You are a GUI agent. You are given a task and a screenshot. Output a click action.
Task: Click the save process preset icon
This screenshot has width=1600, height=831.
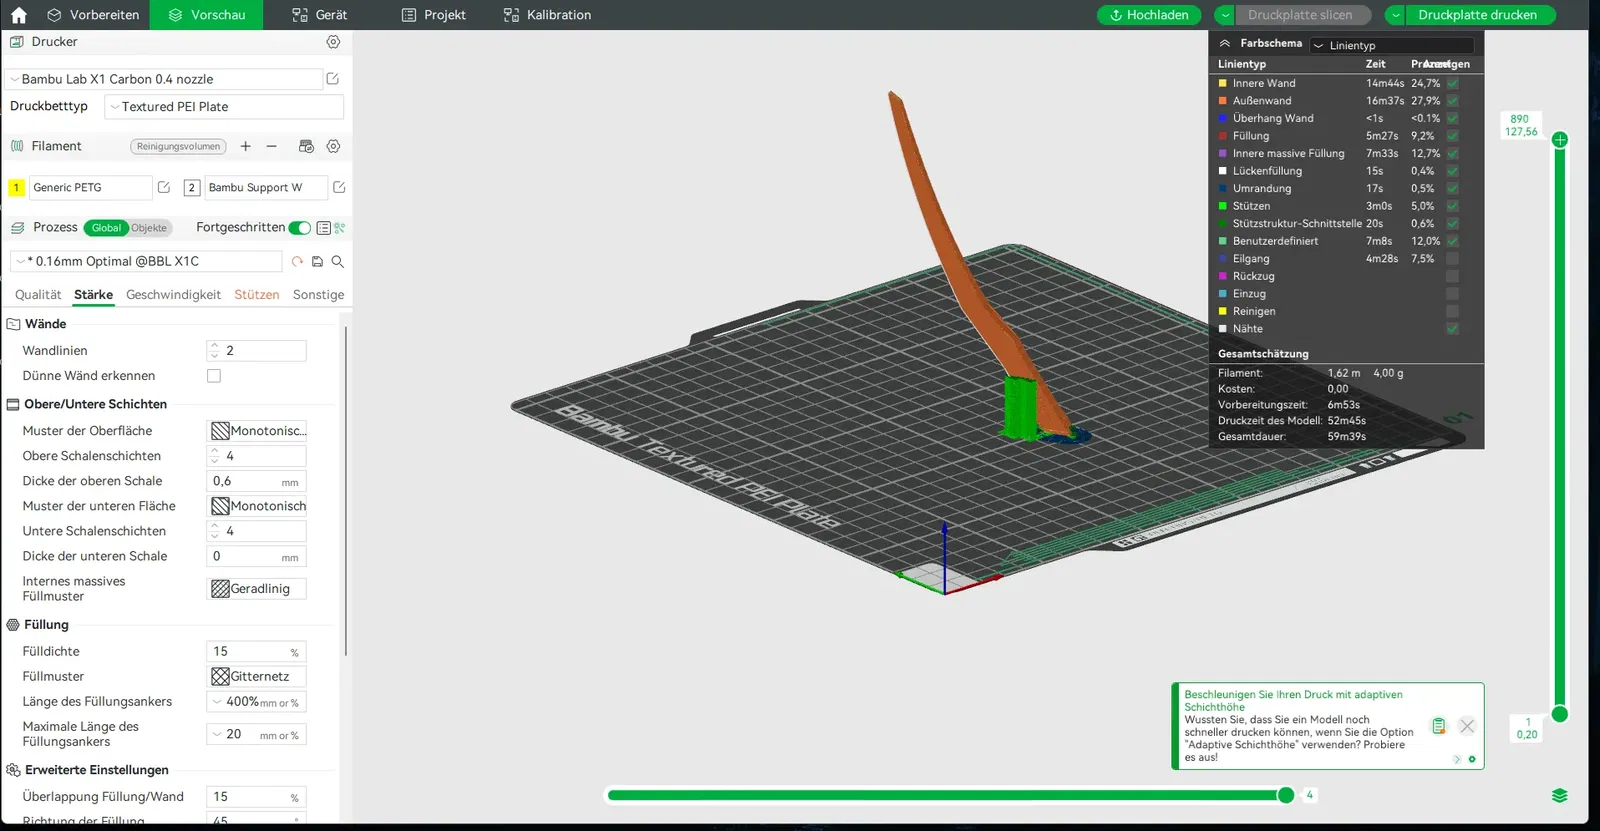[317, 262]
